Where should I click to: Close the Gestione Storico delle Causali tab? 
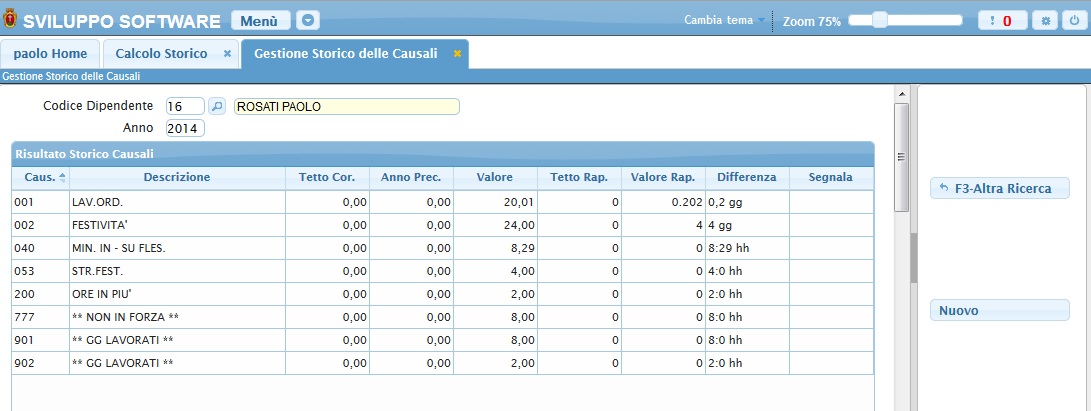(x=457, y=54)
